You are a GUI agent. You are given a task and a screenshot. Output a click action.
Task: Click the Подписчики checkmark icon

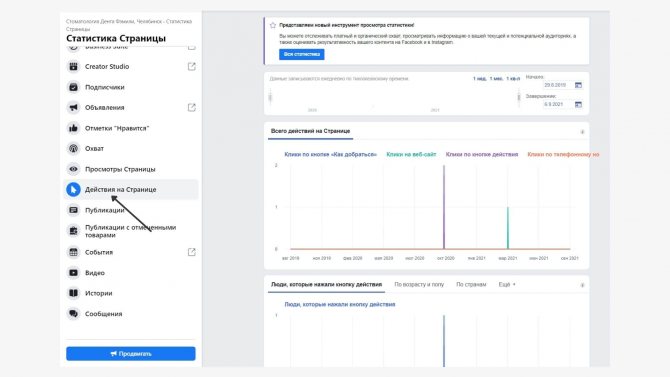tap(73, 87)
